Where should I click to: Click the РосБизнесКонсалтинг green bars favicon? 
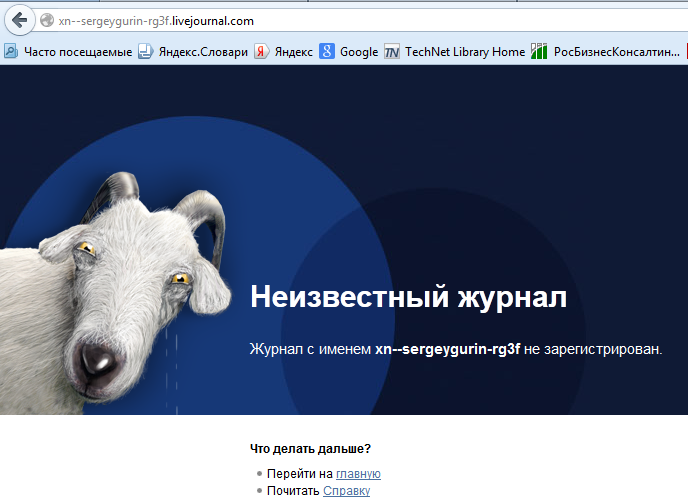(539, 51)
